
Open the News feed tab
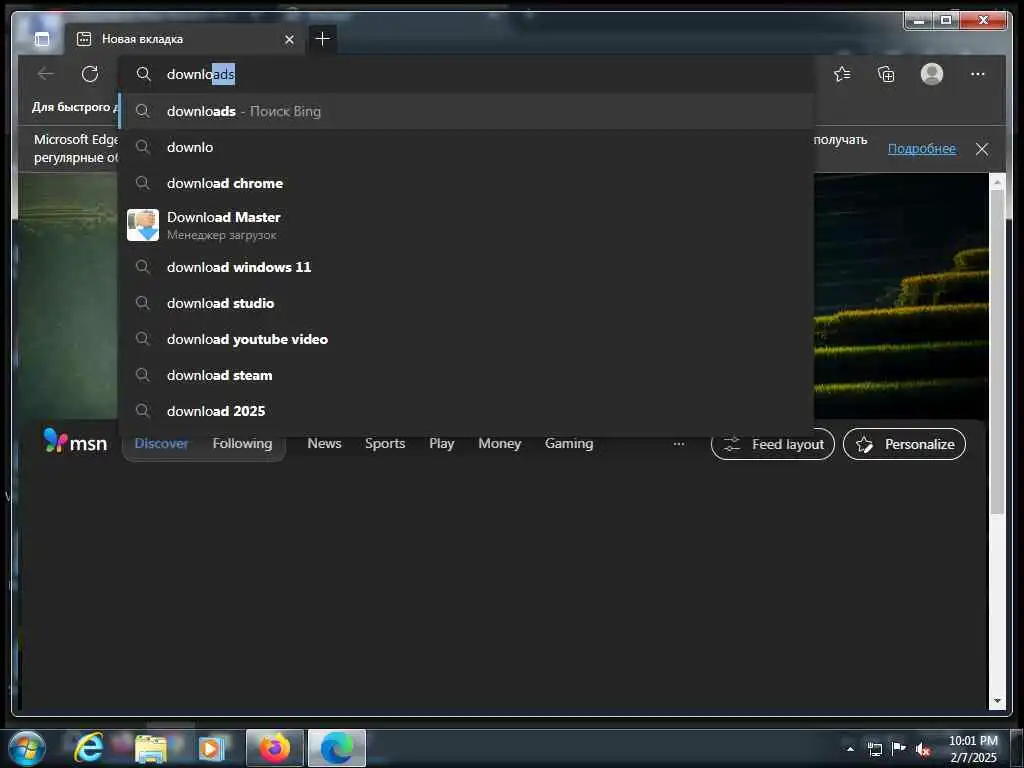coord(325,443)
